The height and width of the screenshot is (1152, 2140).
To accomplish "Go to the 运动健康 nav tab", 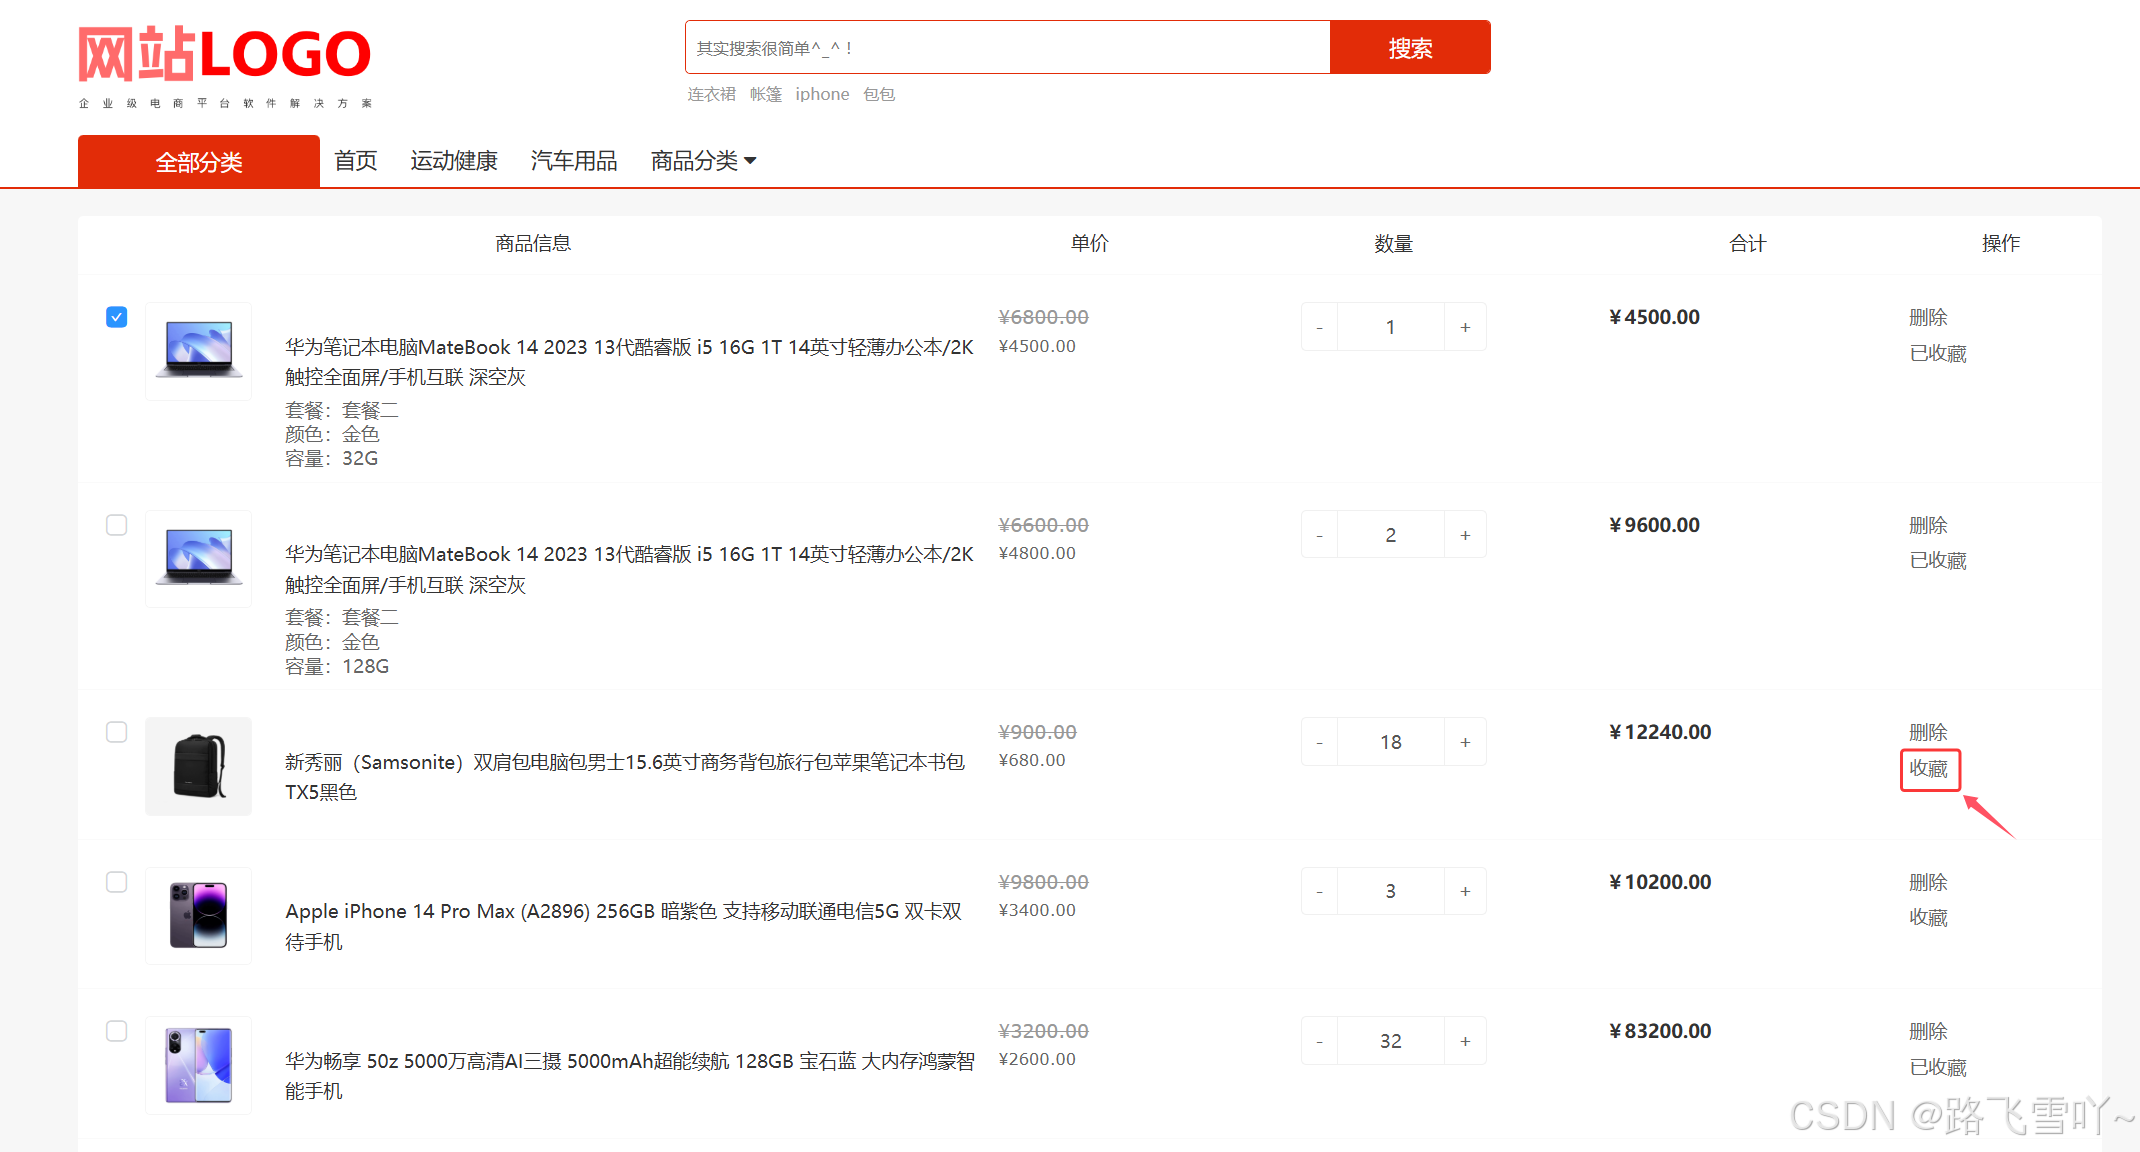I will 453,161.
